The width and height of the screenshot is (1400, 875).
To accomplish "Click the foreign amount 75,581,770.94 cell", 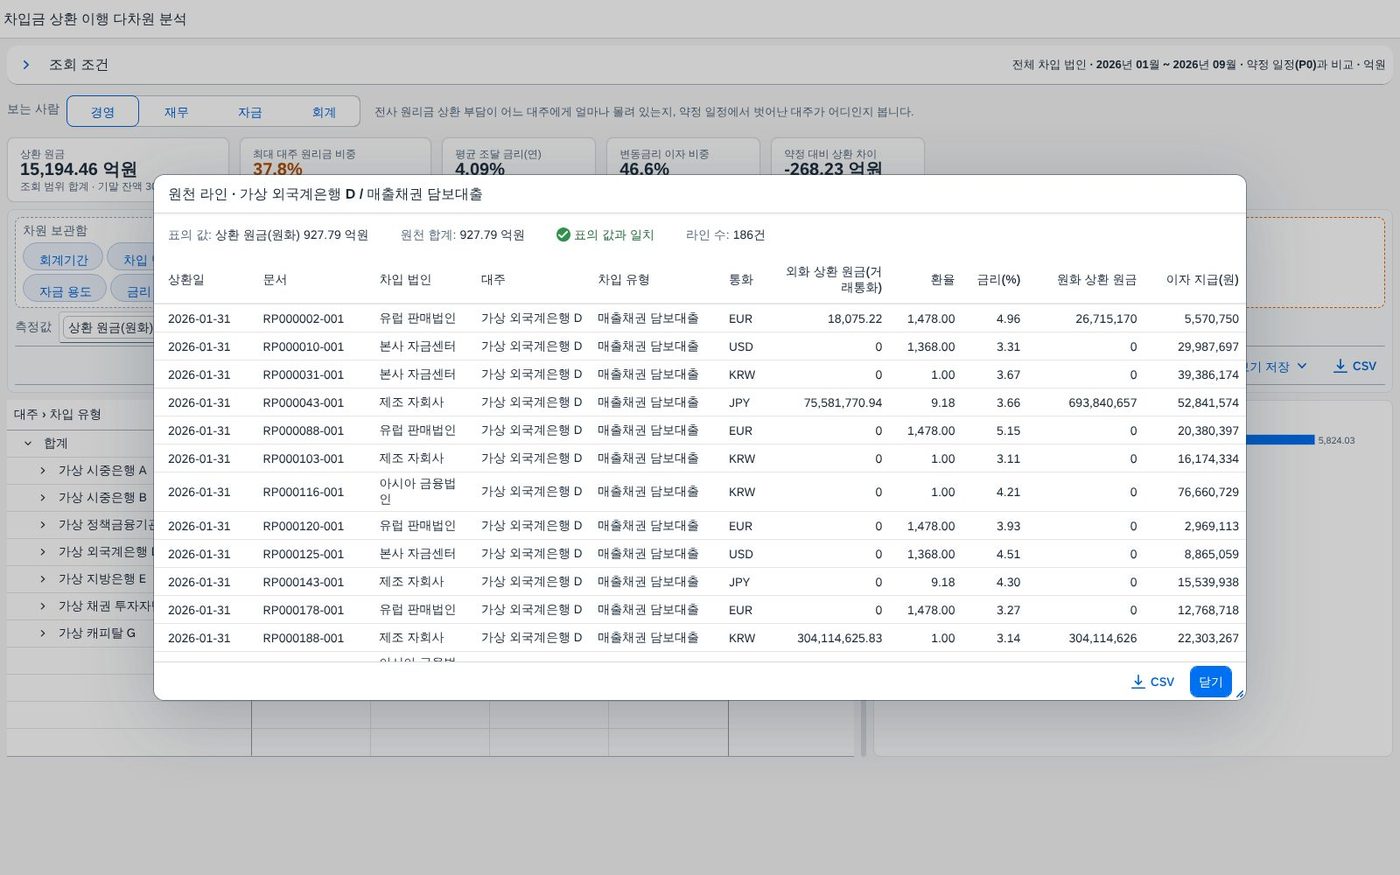I will pos(843,403).
